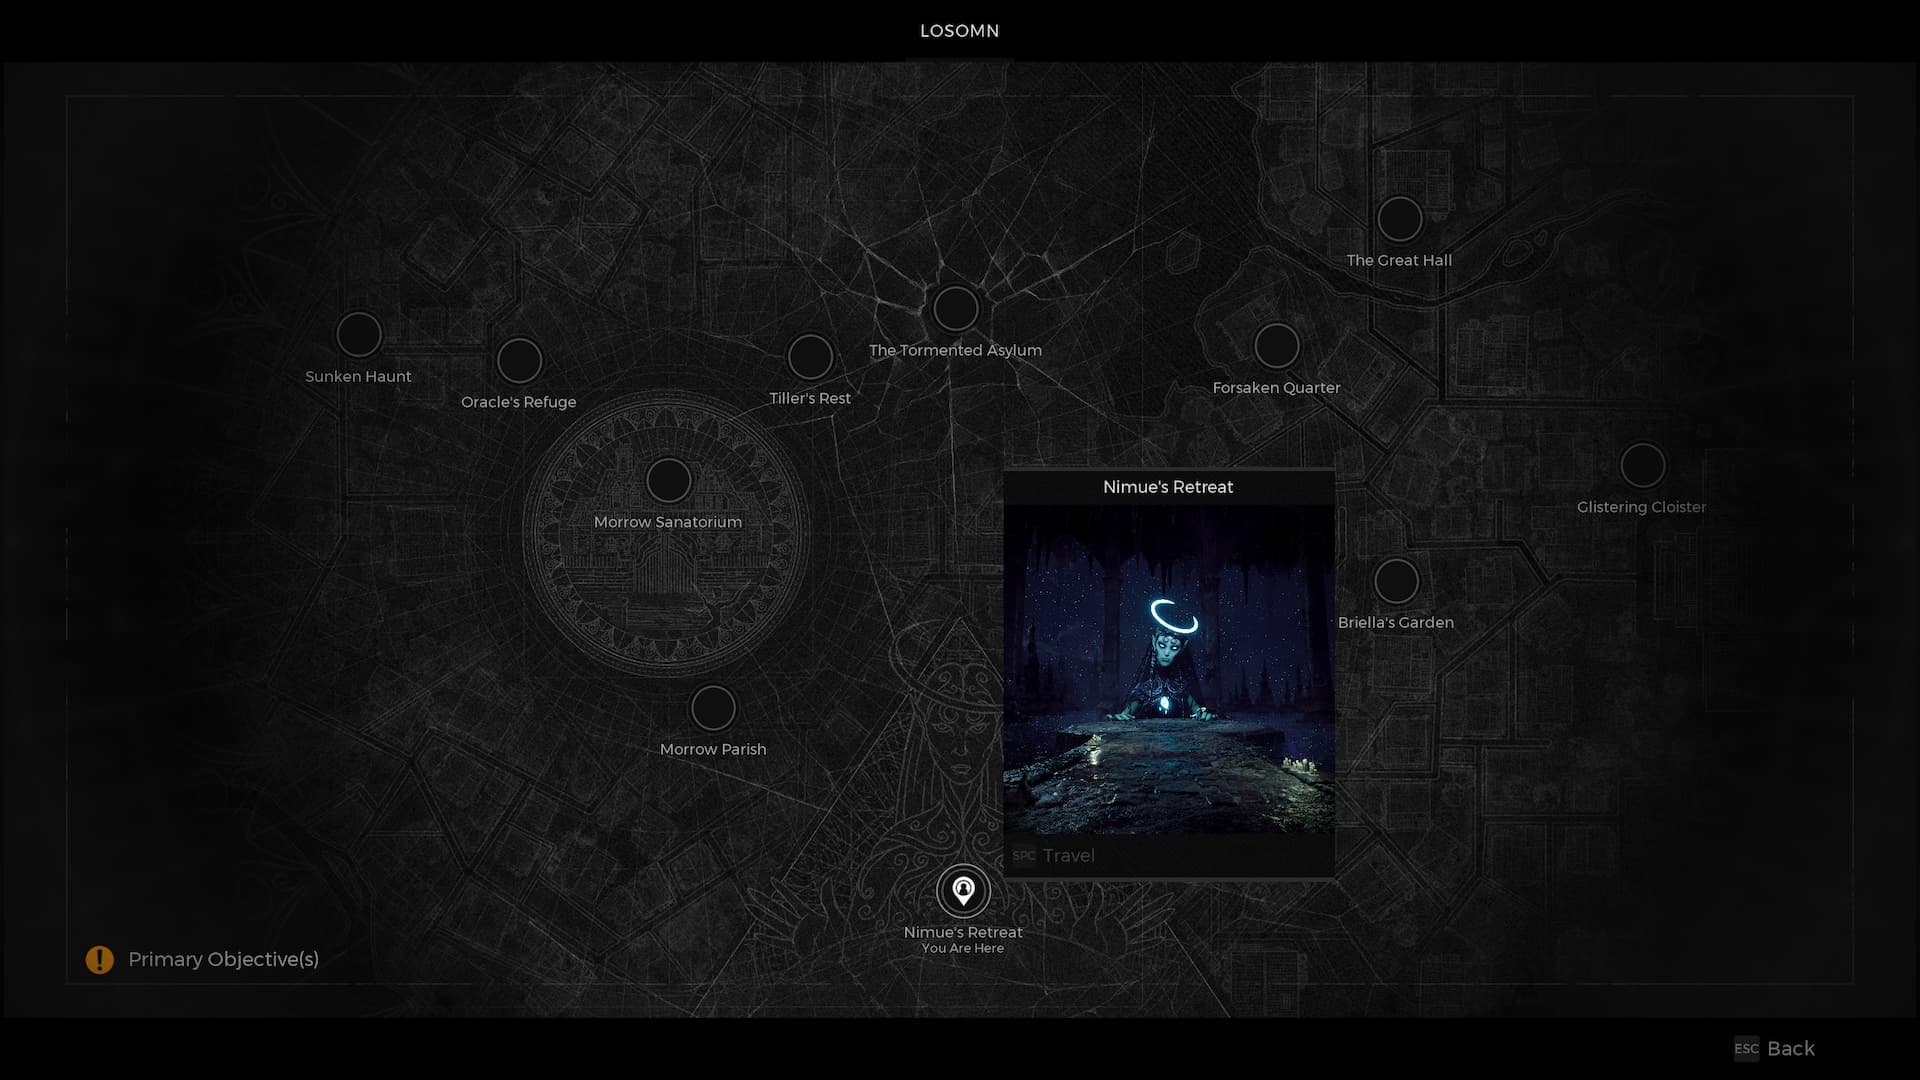Select the Forsaken Quarter location node
The height and width of the screenshot is (1080, 1920).
[1276, 346]
